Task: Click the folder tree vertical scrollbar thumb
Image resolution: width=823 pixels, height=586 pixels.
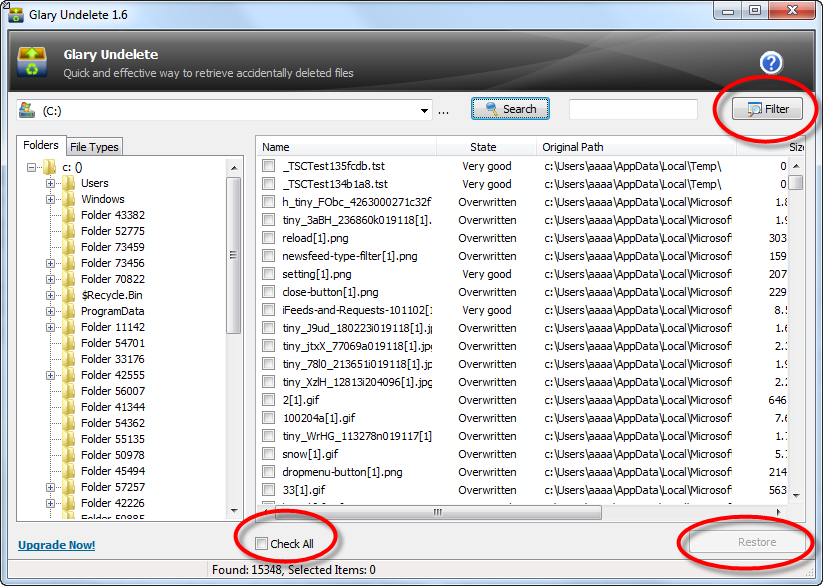Action: (234, 255)
